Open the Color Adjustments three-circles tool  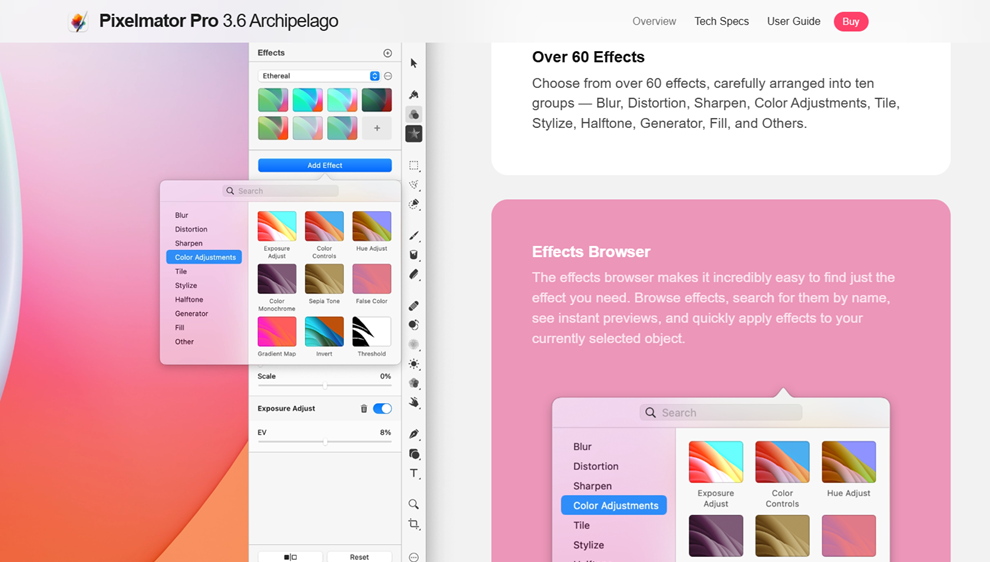pyautogui.click(x=414, y=114)
